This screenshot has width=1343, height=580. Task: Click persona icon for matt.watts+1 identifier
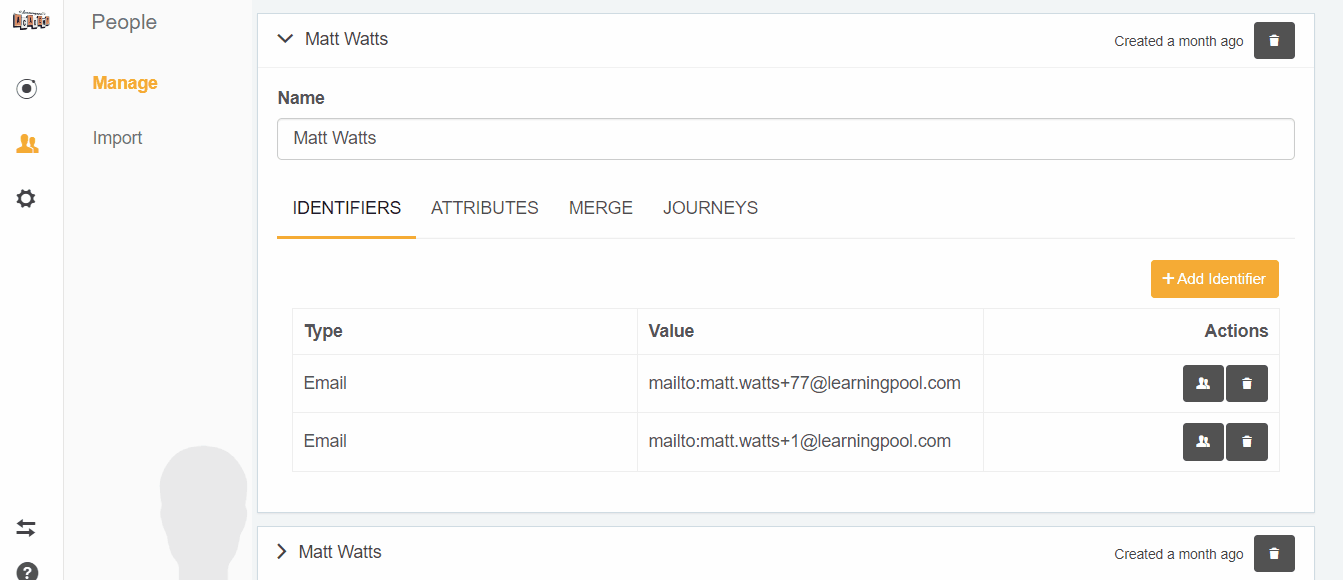tap(1203, 442)
